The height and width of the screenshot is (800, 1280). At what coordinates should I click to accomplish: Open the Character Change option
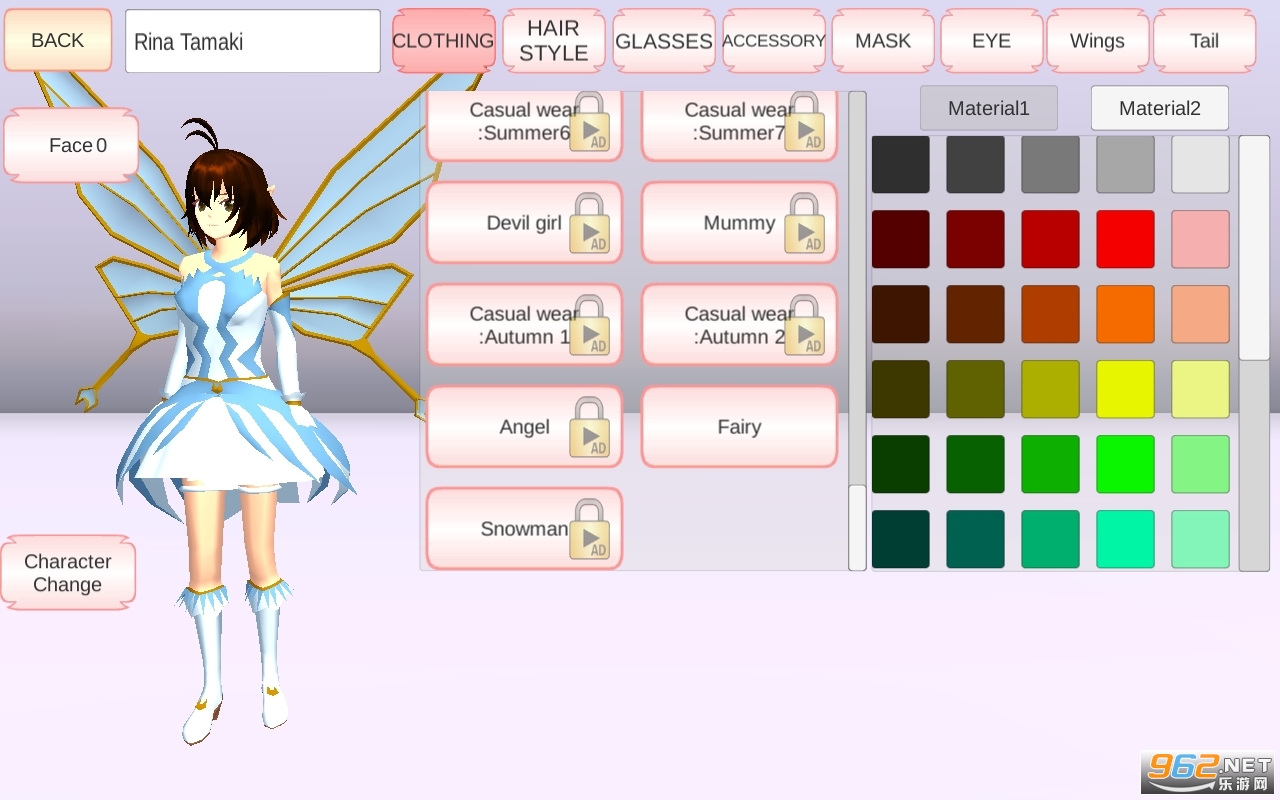point(68,573)
